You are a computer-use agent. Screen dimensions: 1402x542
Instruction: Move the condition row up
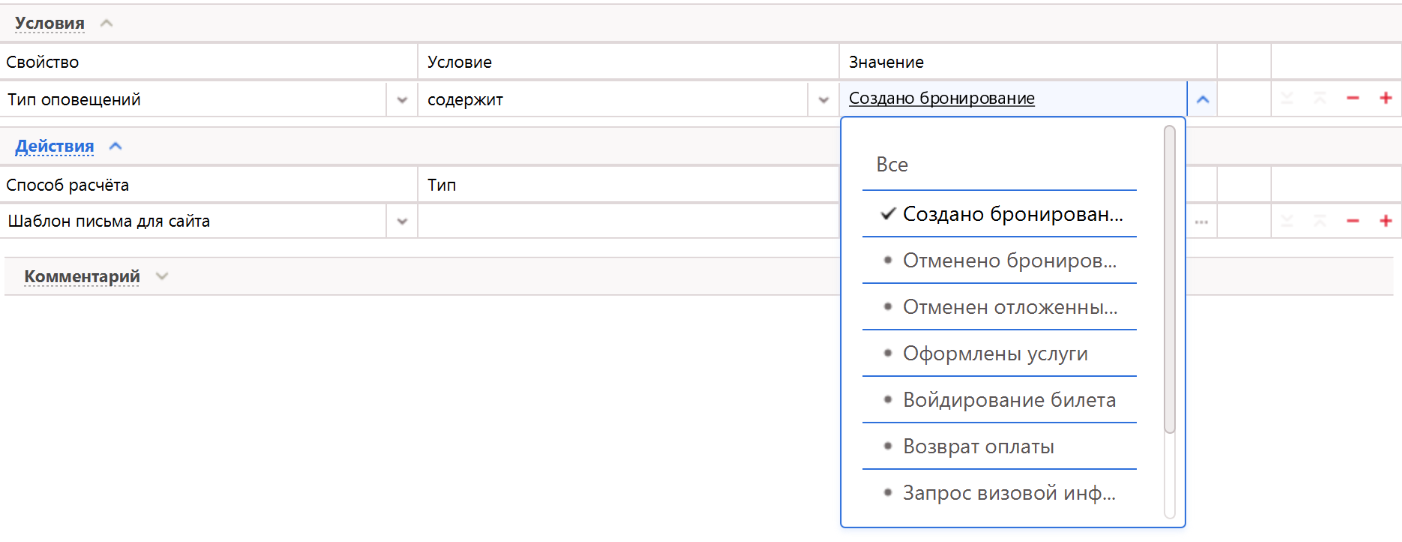click(x=1319, y=99)
